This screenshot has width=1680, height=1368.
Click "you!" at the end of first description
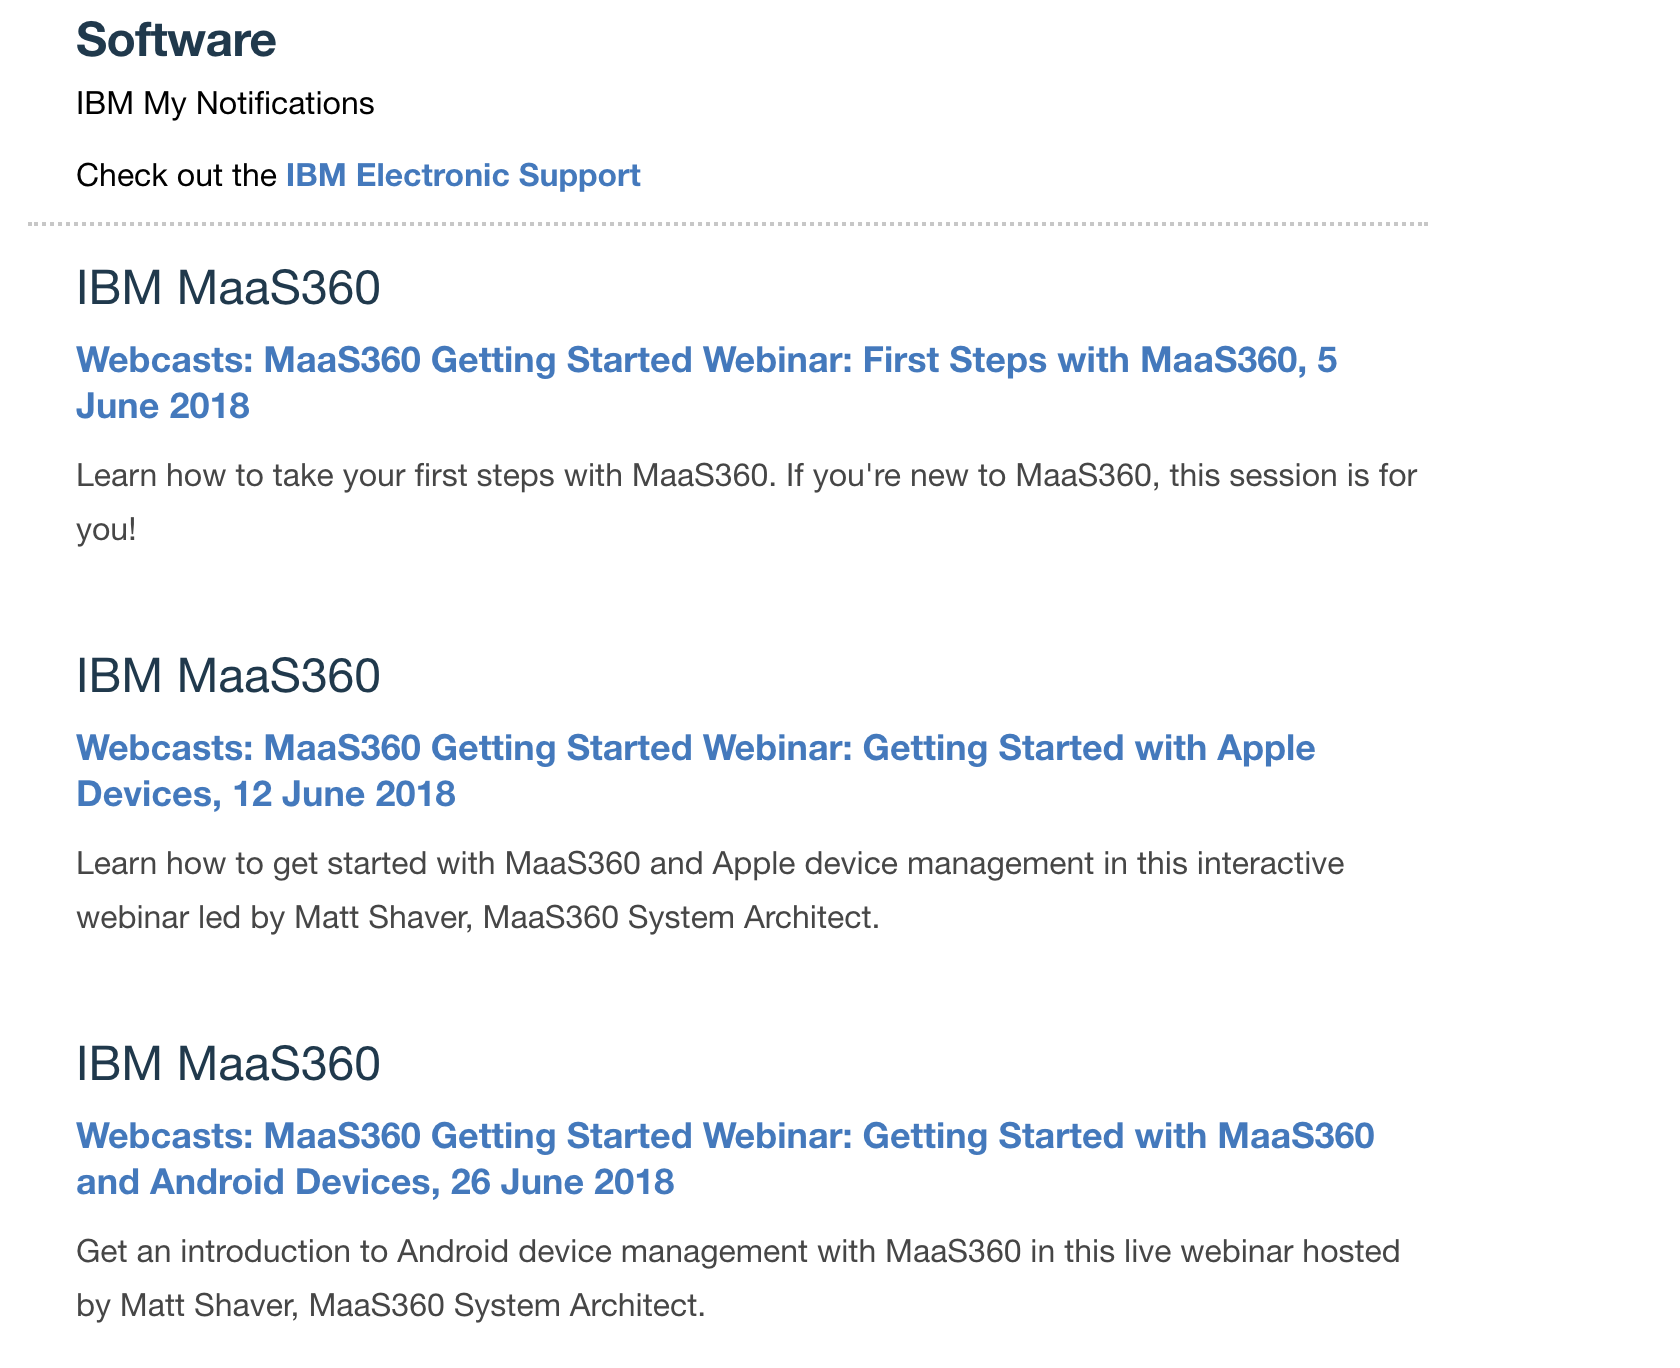coord(106,530)
